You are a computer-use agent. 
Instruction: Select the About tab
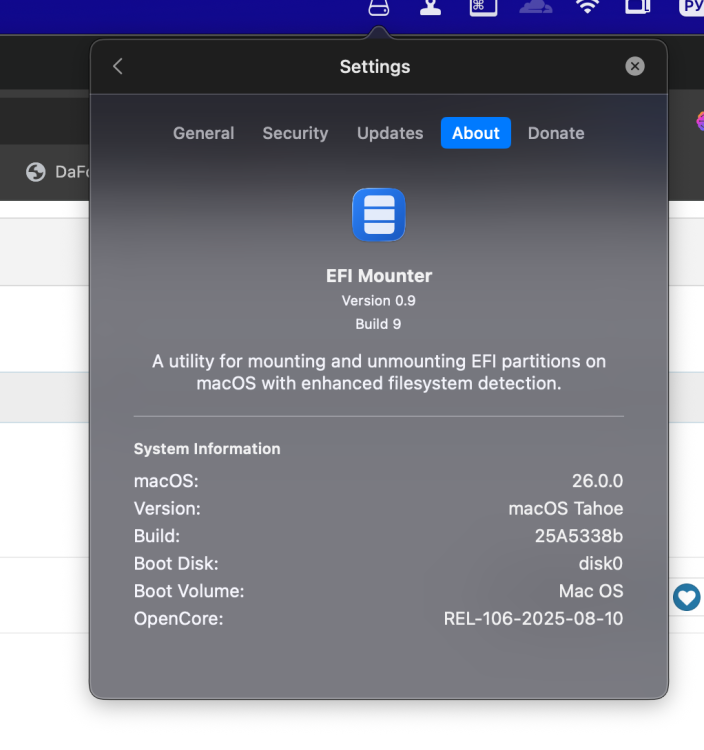pyautogui.click(x=476, y=133)
